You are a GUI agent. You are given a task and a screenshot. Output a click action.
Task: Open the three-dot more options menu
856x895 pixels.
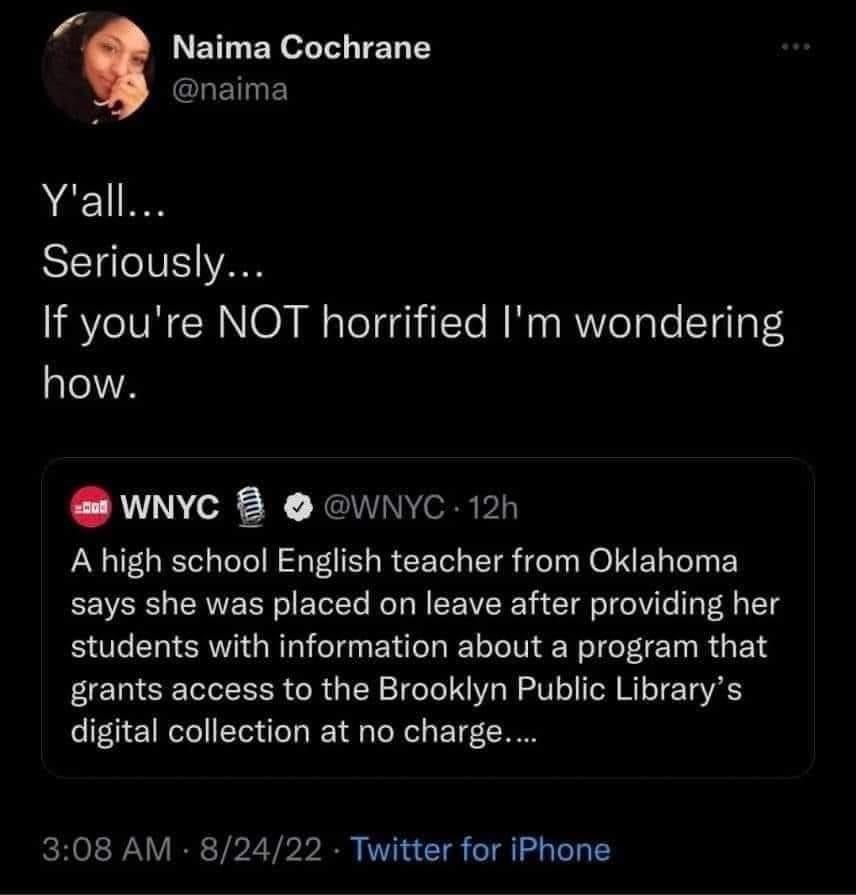796,49
